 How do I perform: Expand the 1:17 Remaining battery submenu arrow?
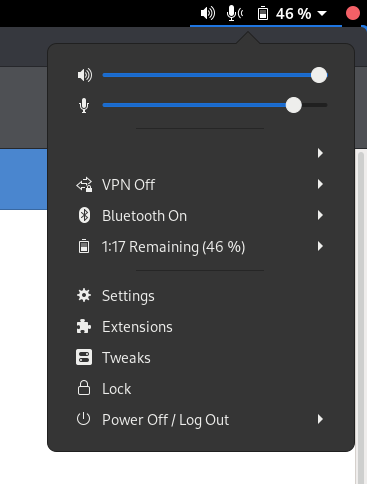tap(320, 246)
